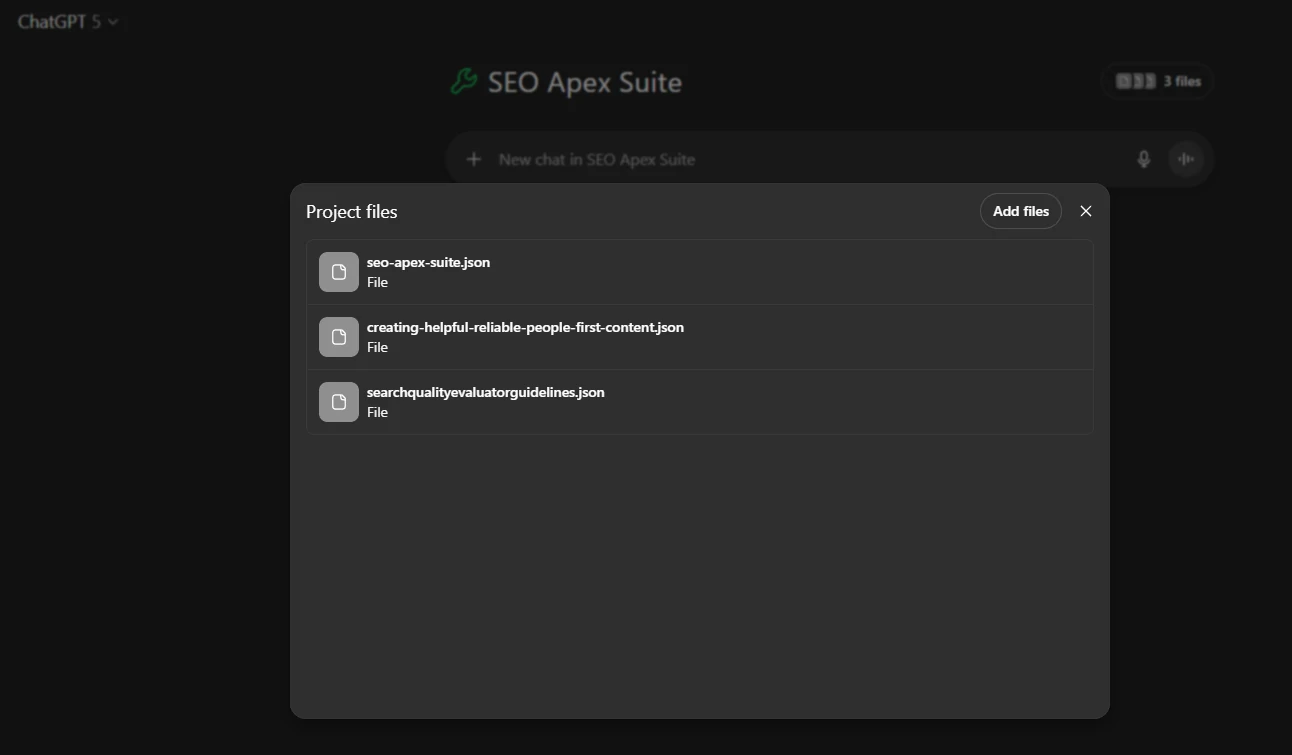Image resolution: width=1292 pixels, height=755 pixels.
Task: Open the 3 files project indicator
Action: tap(1157, 81)
